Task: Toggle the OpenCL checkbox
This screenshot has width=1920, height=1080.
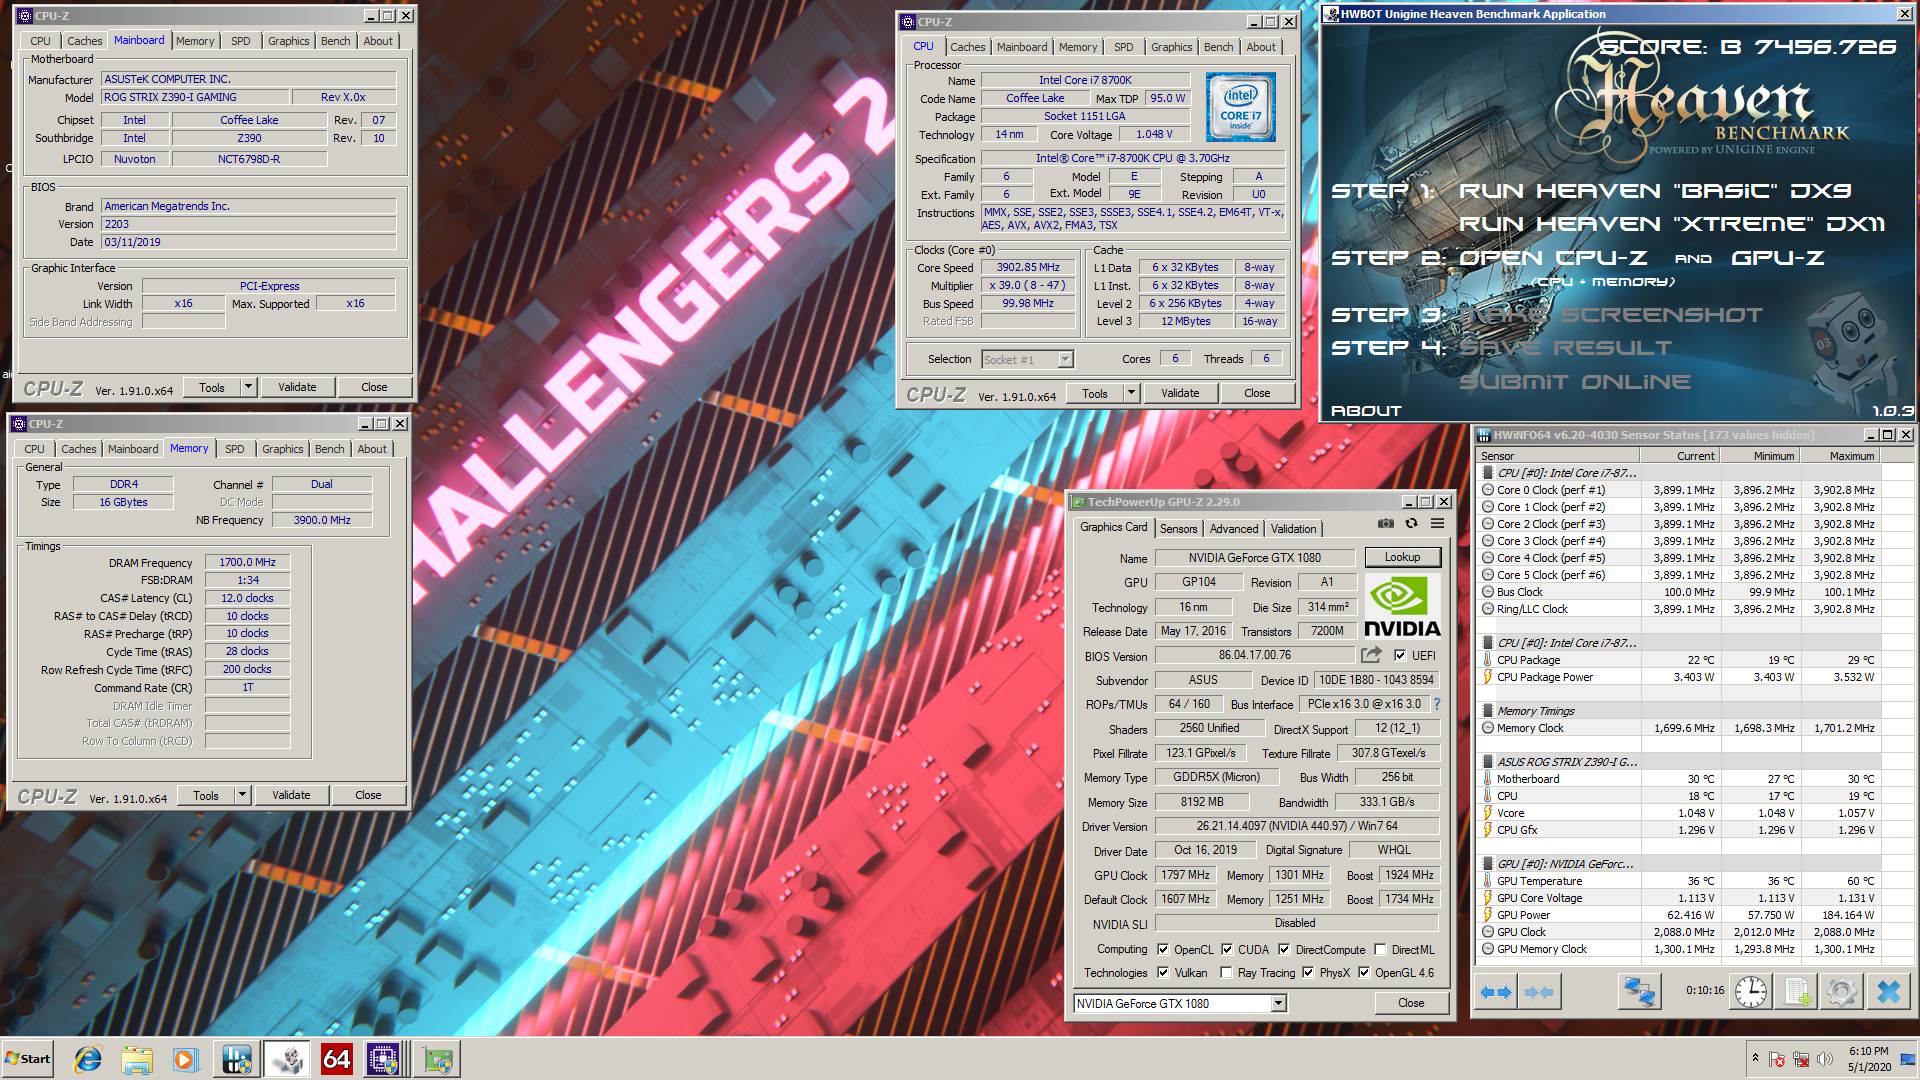Action: [x=1163, y=949]
